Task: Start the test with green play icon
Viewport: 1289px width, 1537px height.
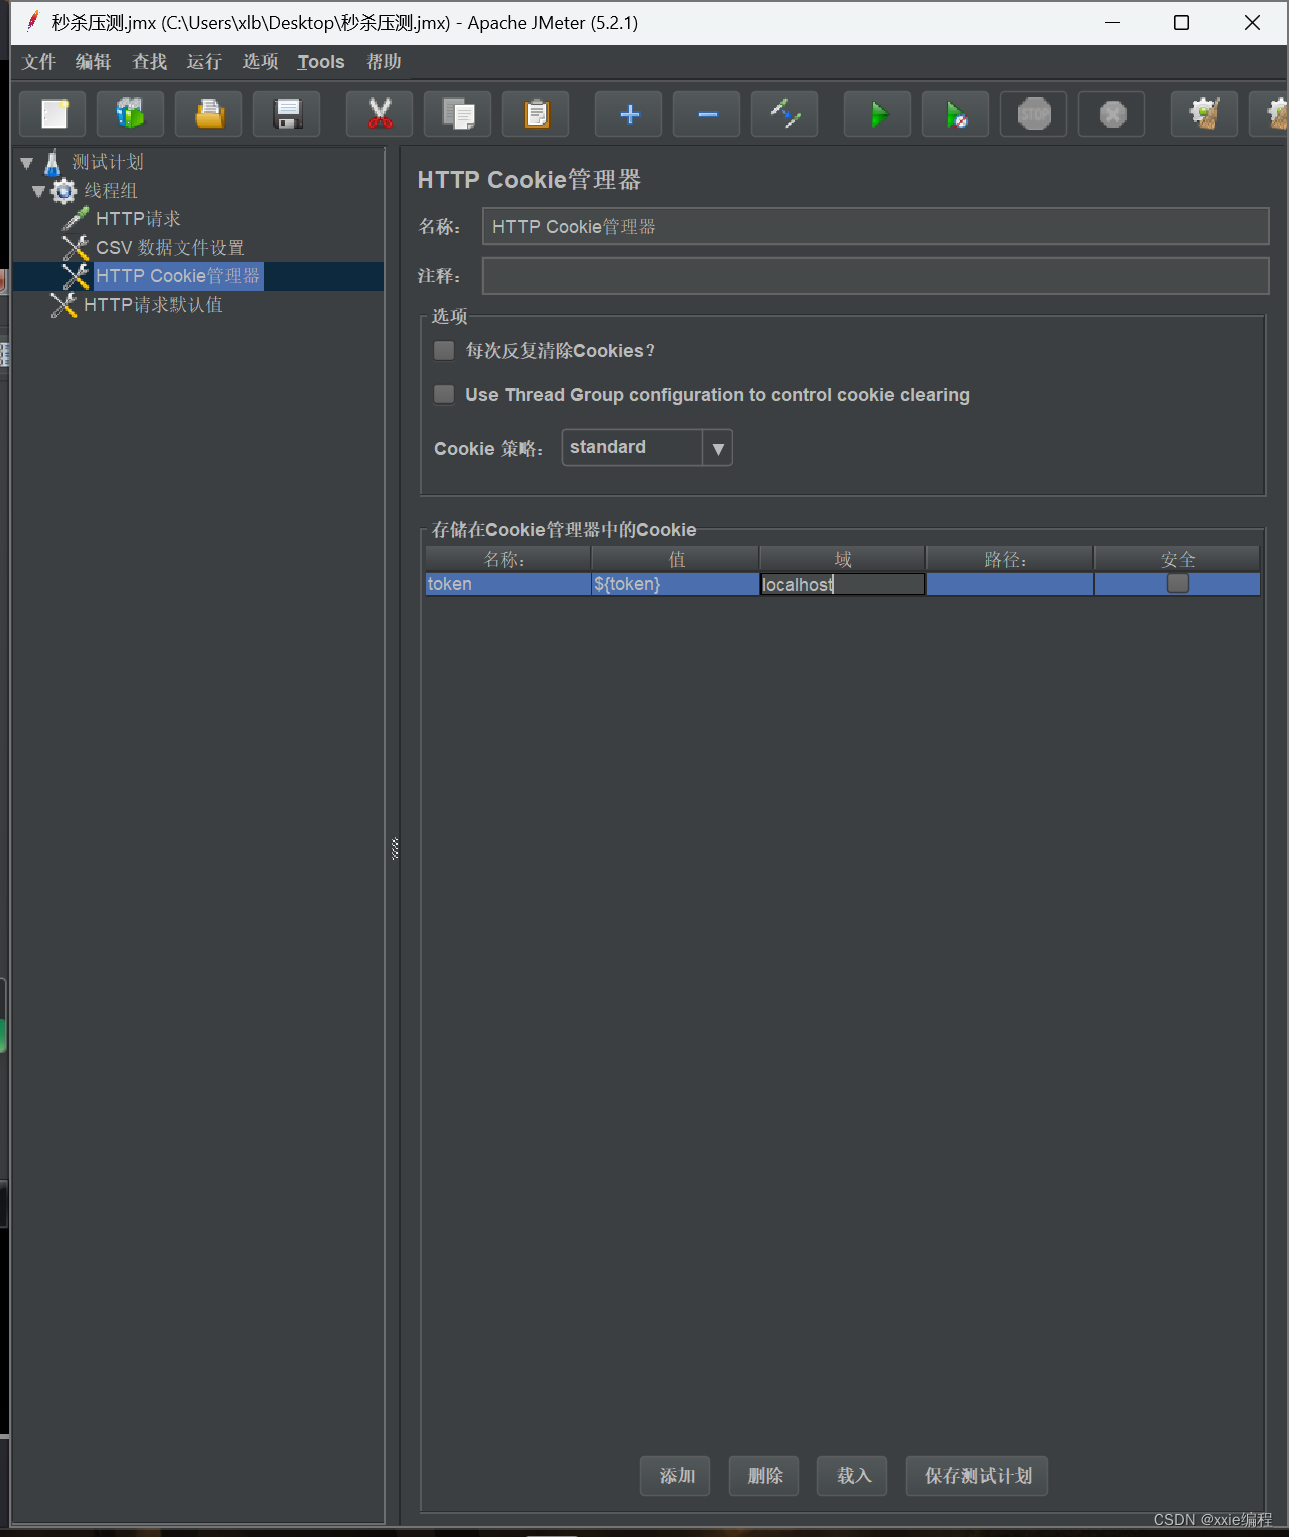Action: pos(878,114)
